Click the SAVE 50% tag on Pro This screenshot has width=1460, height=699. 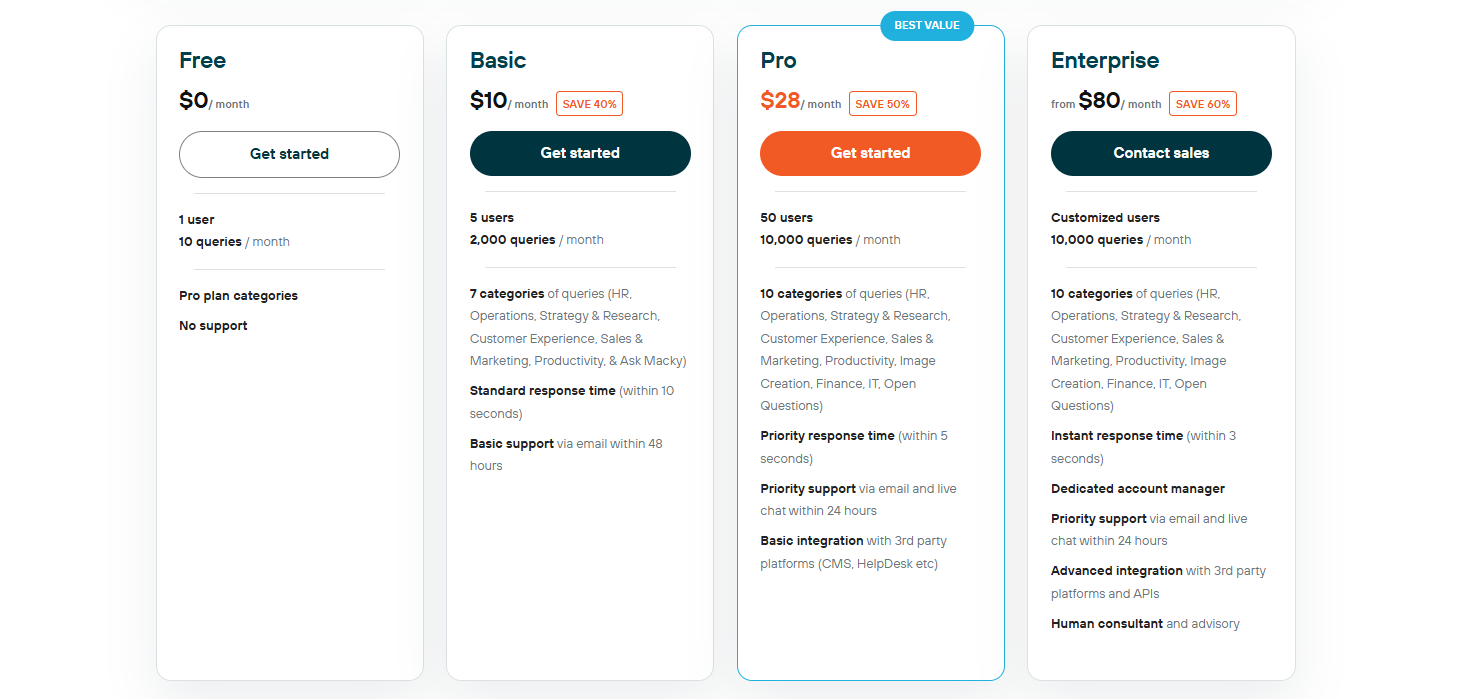point(882,104)
